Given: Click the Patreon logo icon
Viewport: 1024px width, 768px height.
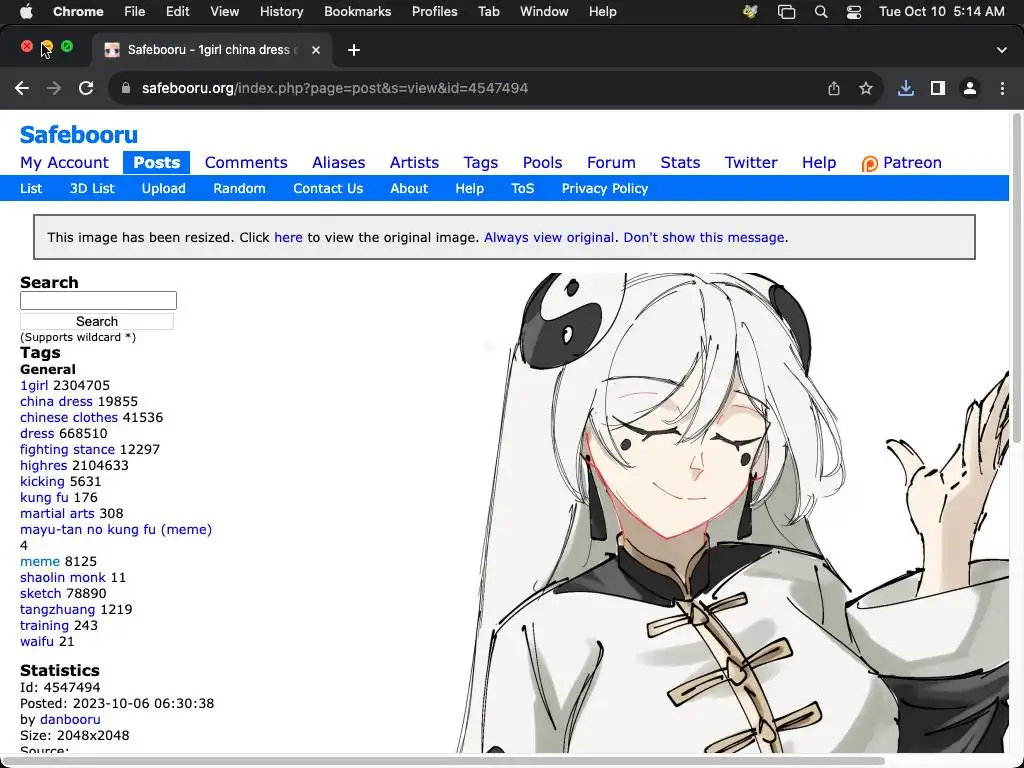Looking at the screenshot, I should click(869, 163).
